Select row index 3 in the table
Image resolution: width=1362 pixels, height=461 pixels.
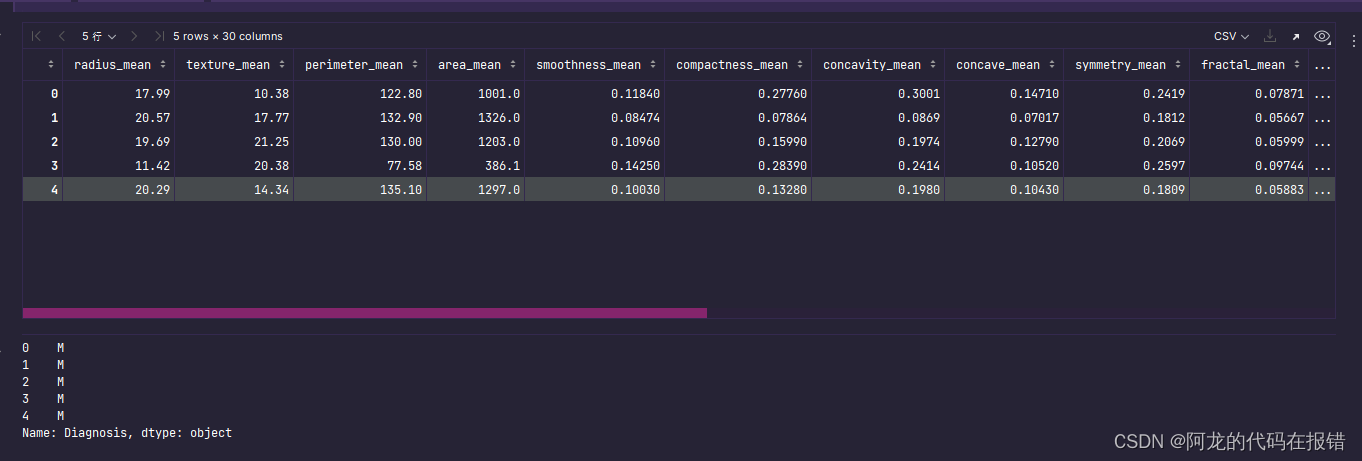54,165
